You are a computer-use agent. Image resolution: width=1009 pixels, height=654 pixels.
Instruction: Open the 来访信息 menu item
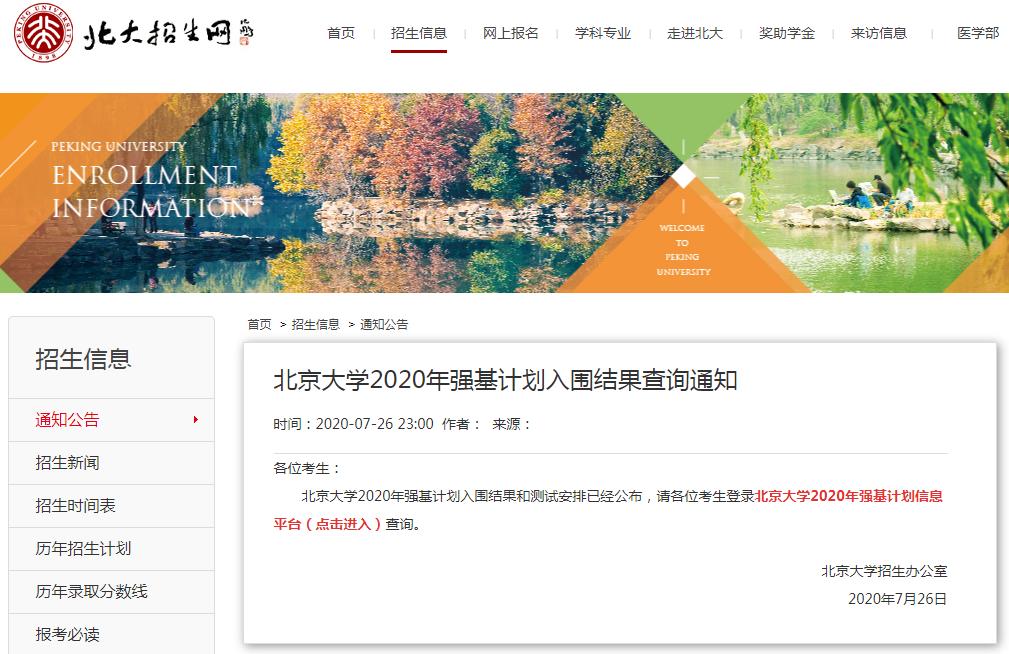coord(878,33)
